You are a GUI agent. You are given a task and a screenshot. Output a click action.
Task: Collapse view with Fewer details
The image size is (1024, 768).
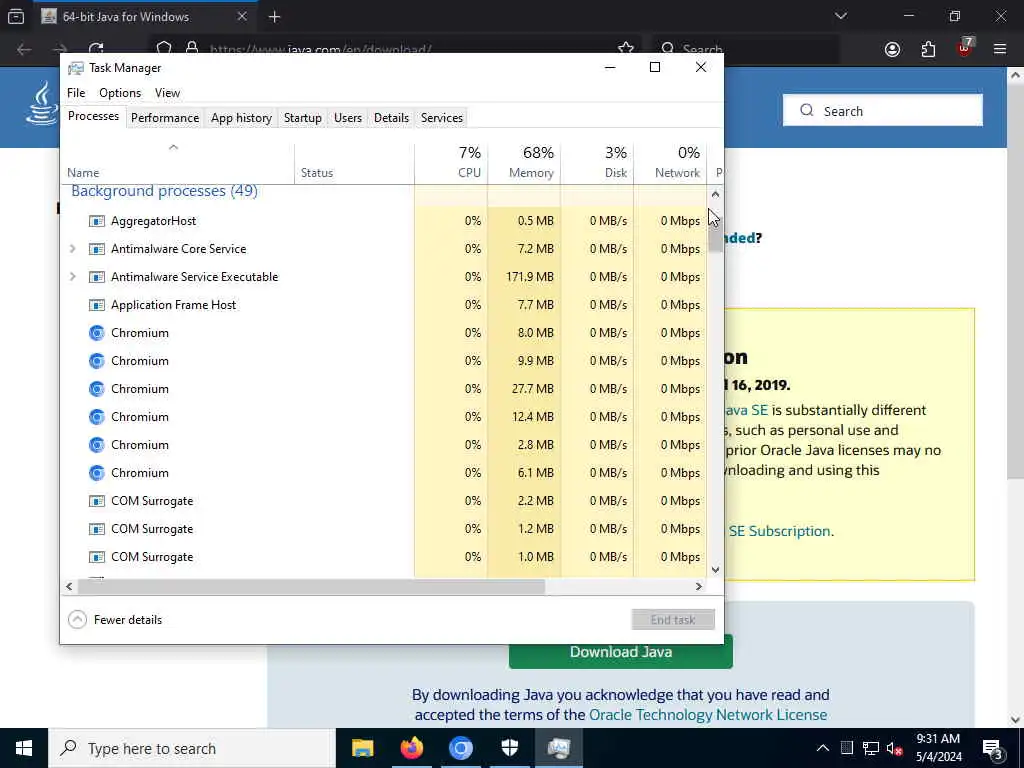click(116, 620)
